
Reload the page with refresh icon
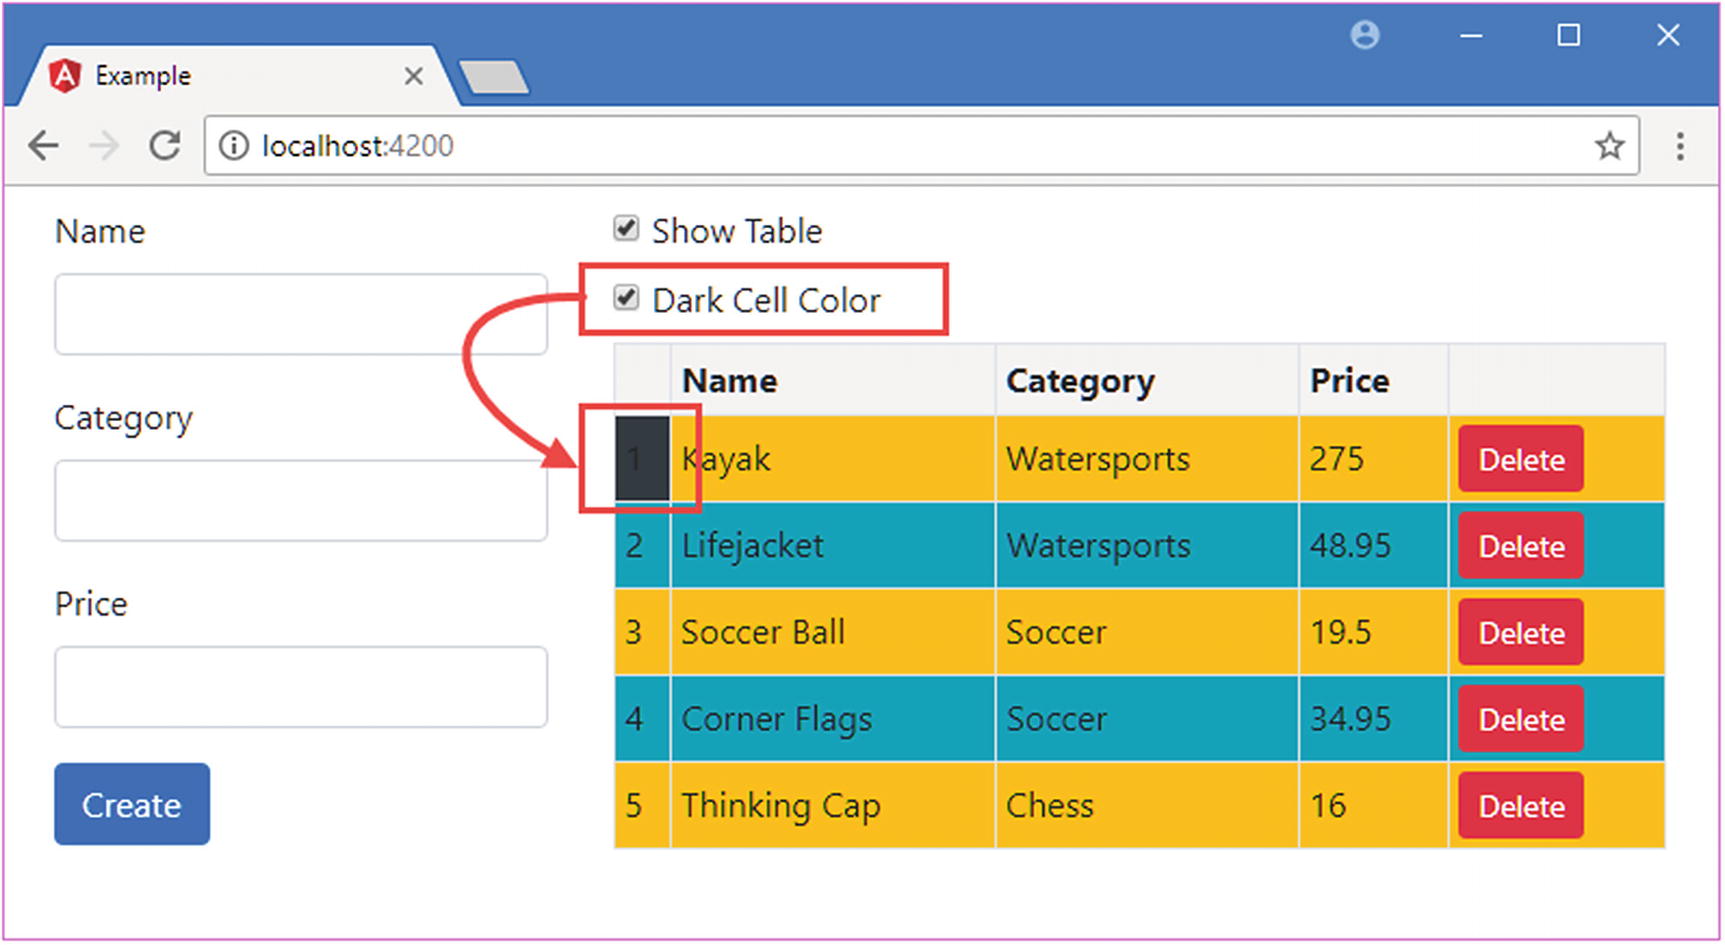(165, 146)
